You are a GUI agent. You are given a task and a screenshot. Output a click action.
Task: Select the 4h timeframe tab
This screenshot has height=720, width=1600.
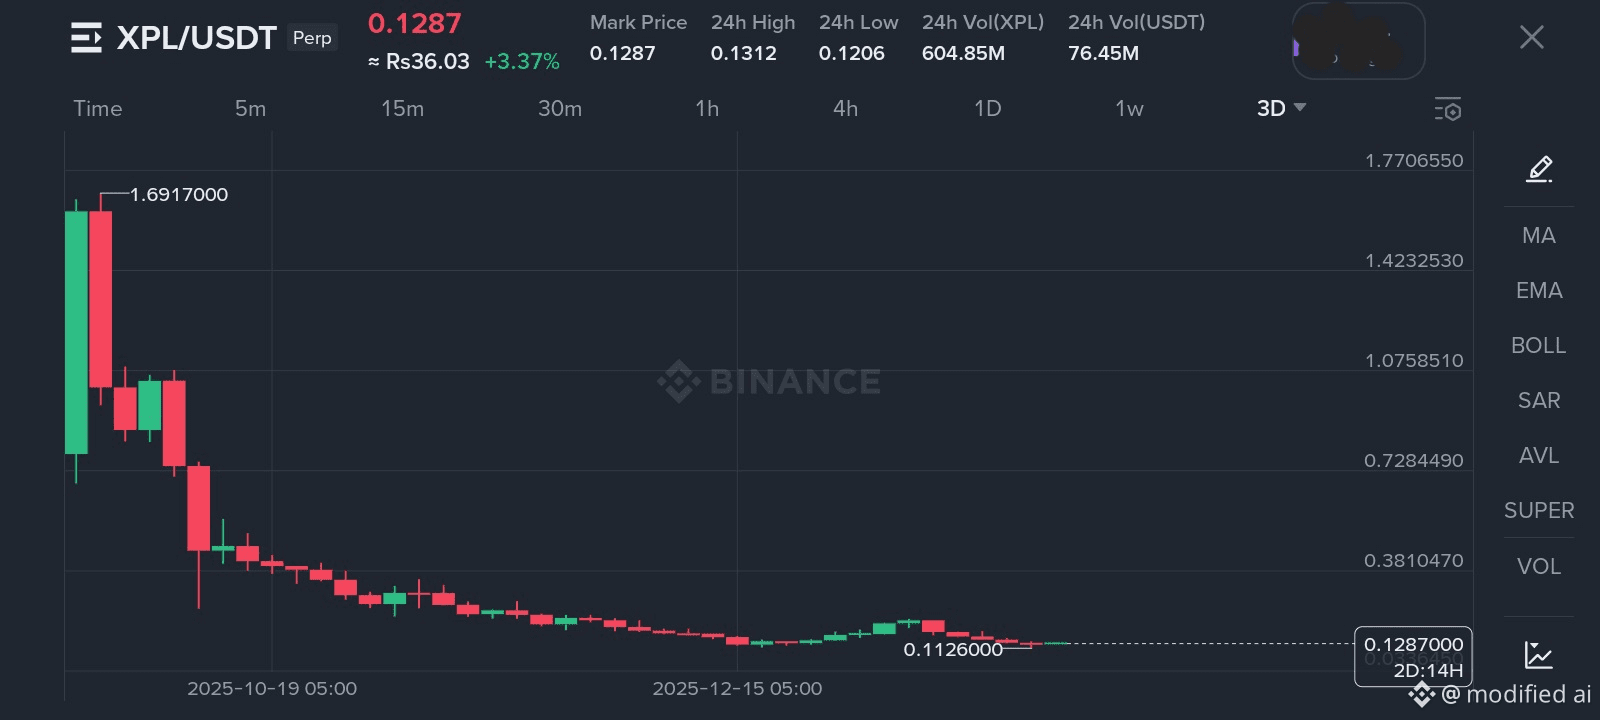tap(845, 109)
